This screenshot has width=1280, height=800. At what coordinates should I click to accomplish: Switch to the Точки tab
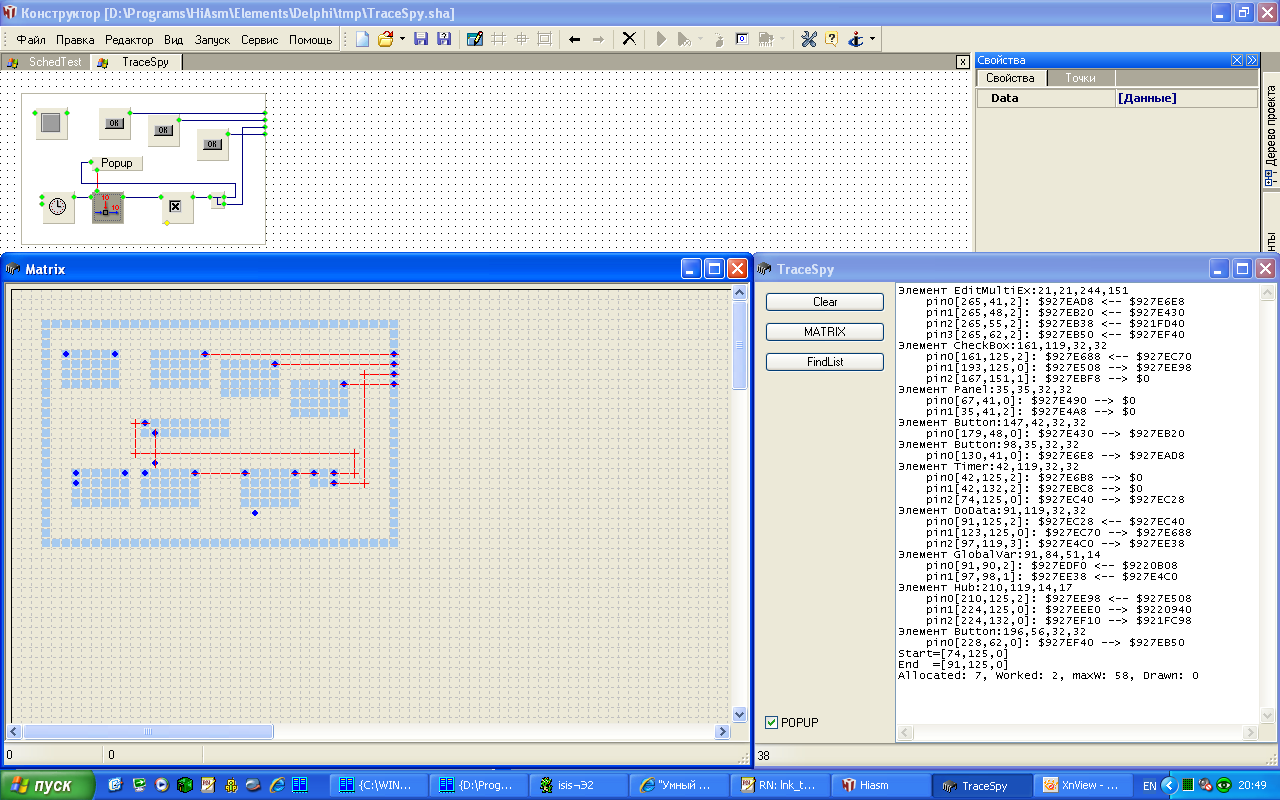click(x=1080, y=78)
